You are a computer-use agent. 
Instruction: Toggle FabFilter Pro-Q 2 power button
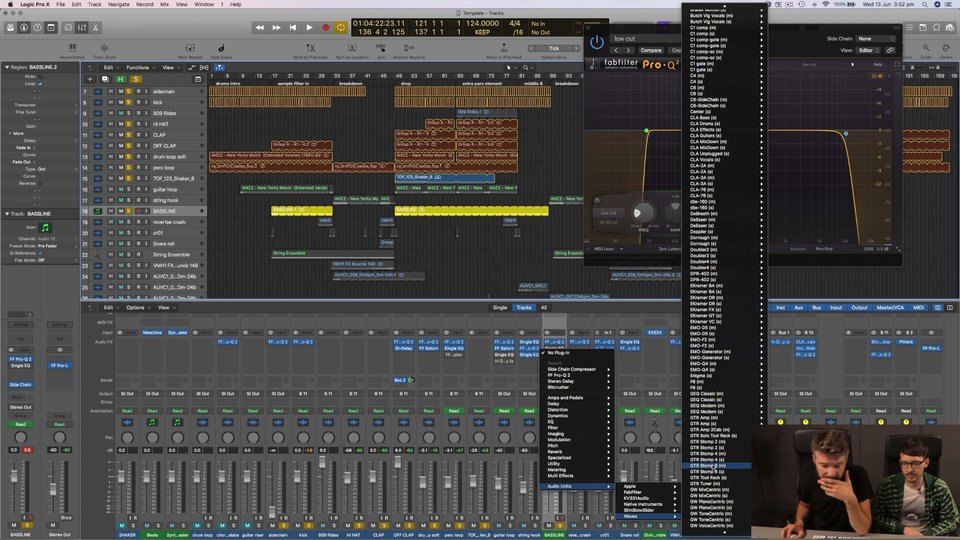(x=596, y=42)
